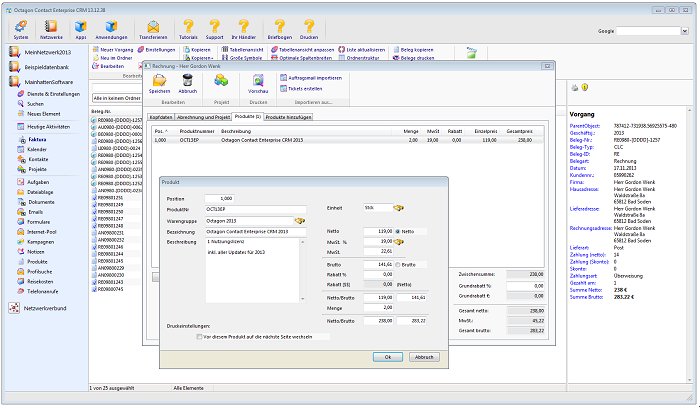Viewport: 700px width, 408px height.
Task: Sort list by Beleg-Nr. column header
Action: [x=101, y=112]
